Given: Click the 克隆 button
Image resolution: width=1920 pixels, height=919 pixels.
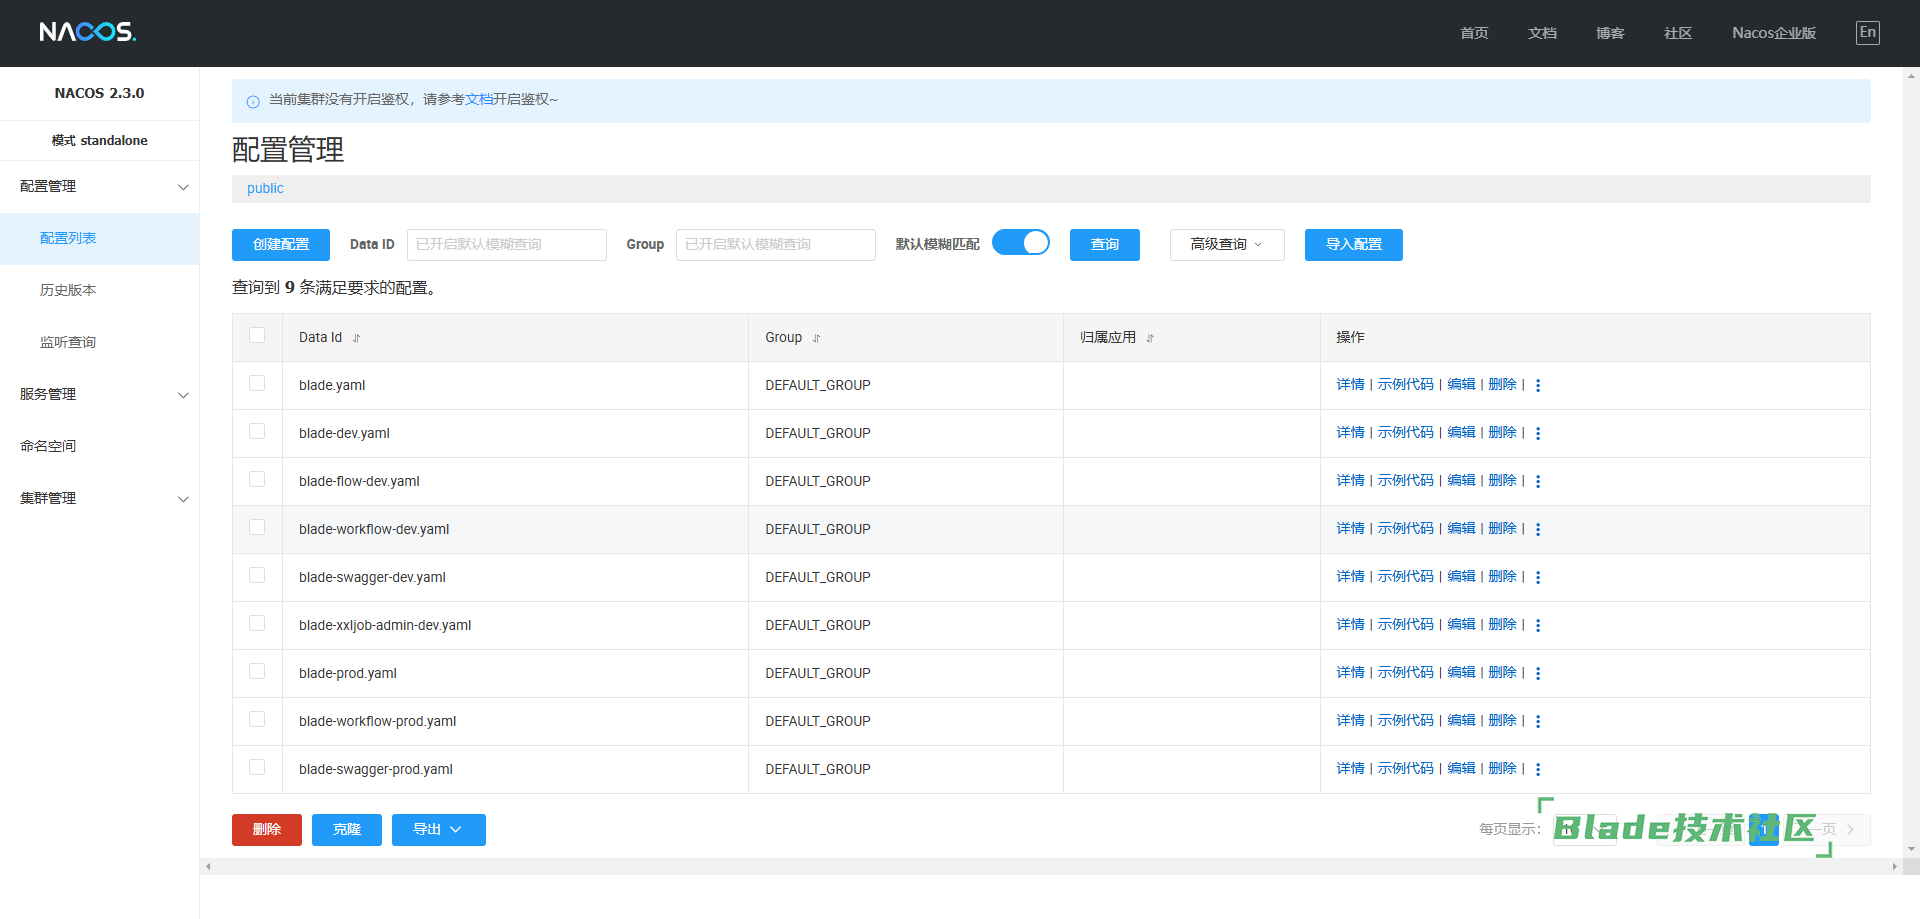Looking at the screenshot, I should [347, 830].
